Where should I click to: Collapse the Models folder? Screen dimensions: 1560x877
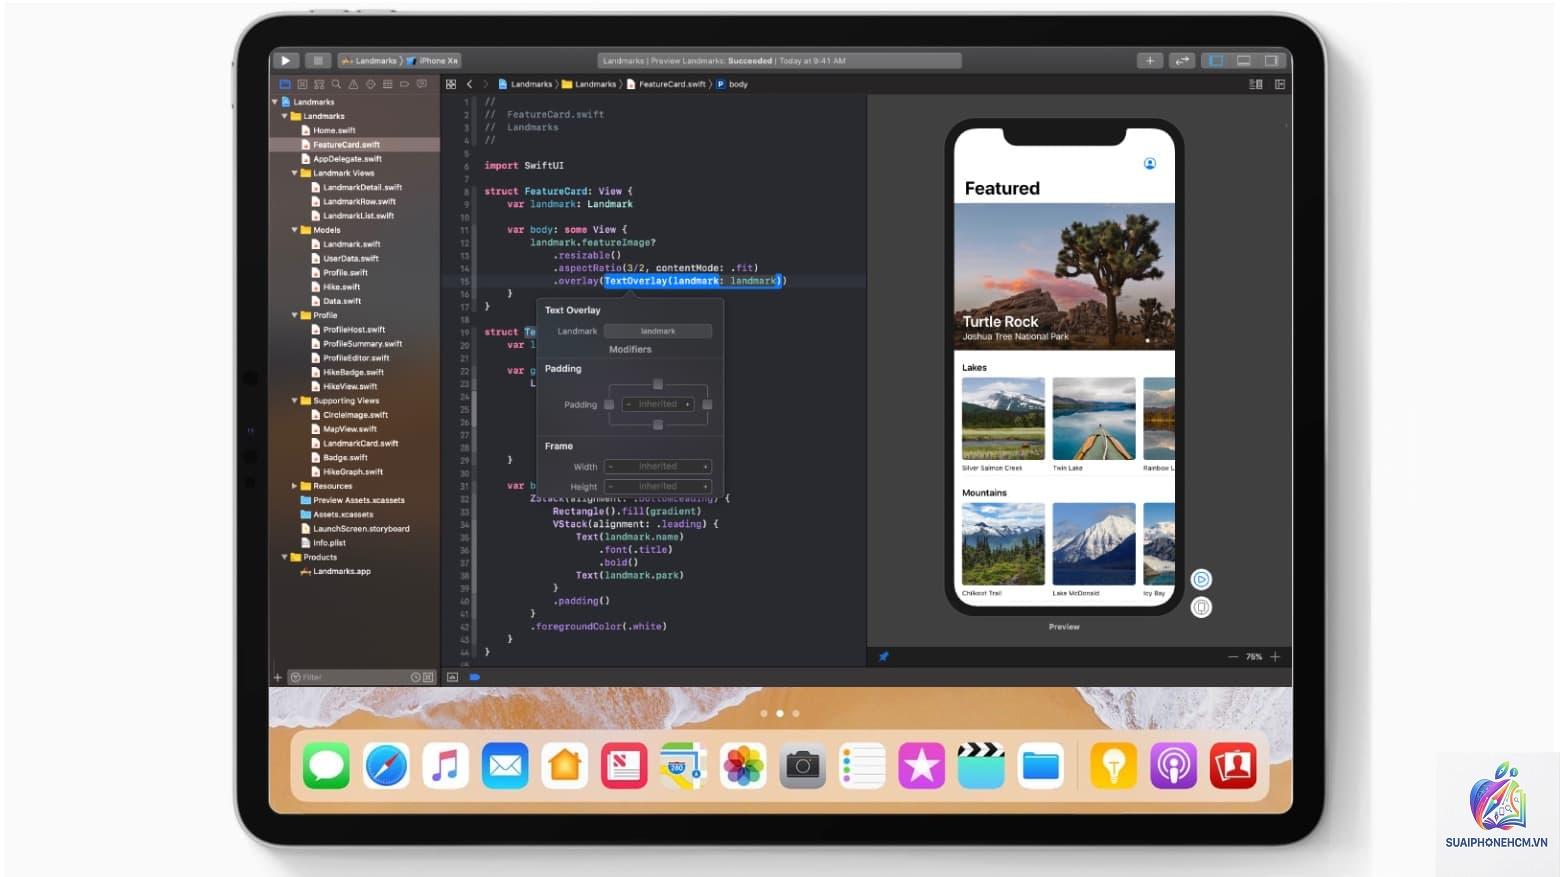(294, 230)
